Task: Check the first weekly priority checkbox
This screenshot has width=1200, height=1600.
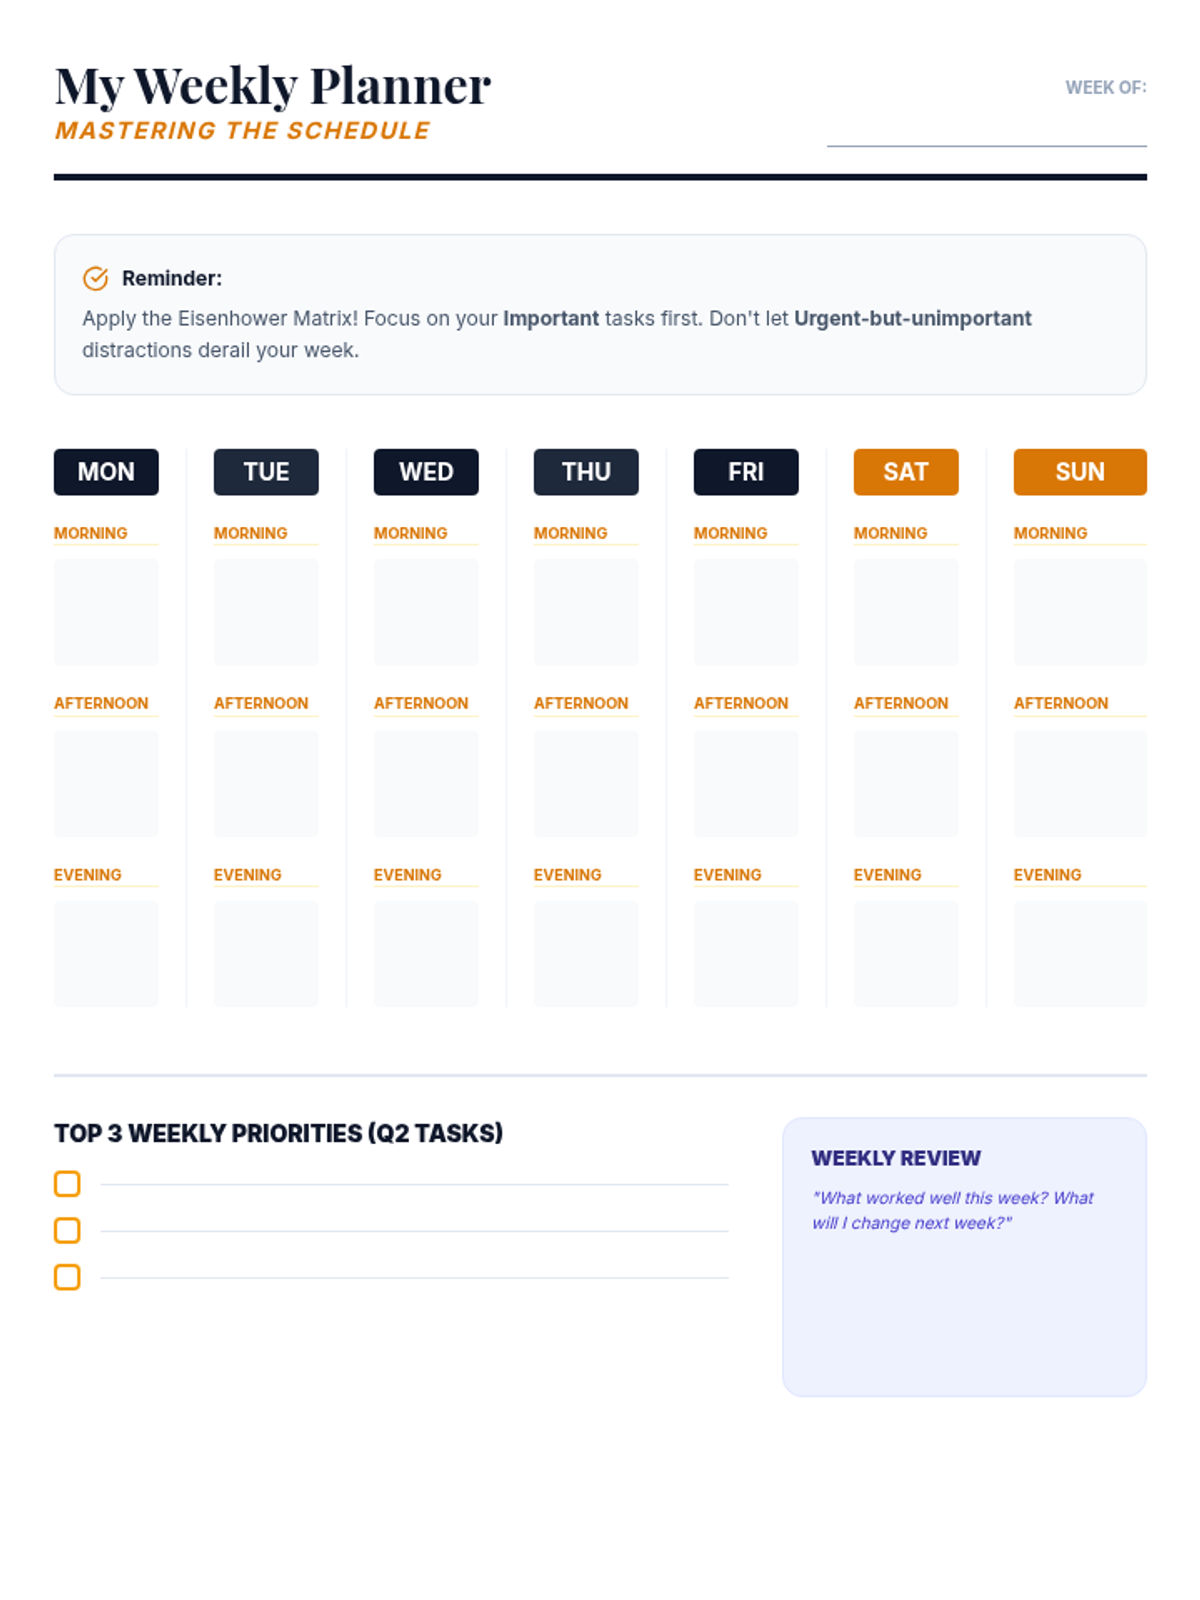Action: (67, 1184)
